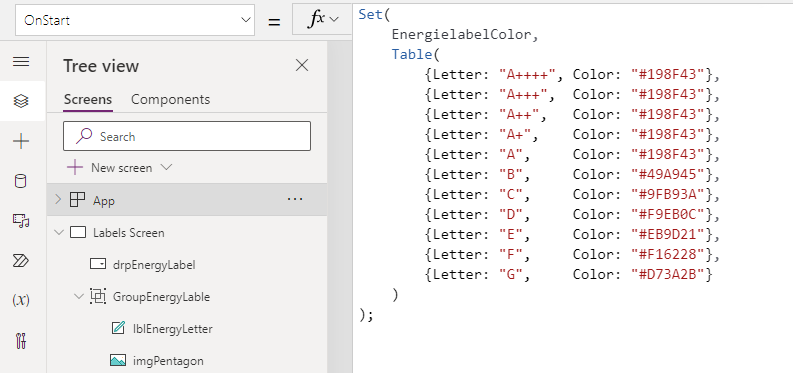The width and height of the screenshot is (793, 373).
Task: Click the Tree view panel title
Action: pyautogui.click(x=101, y=66)
